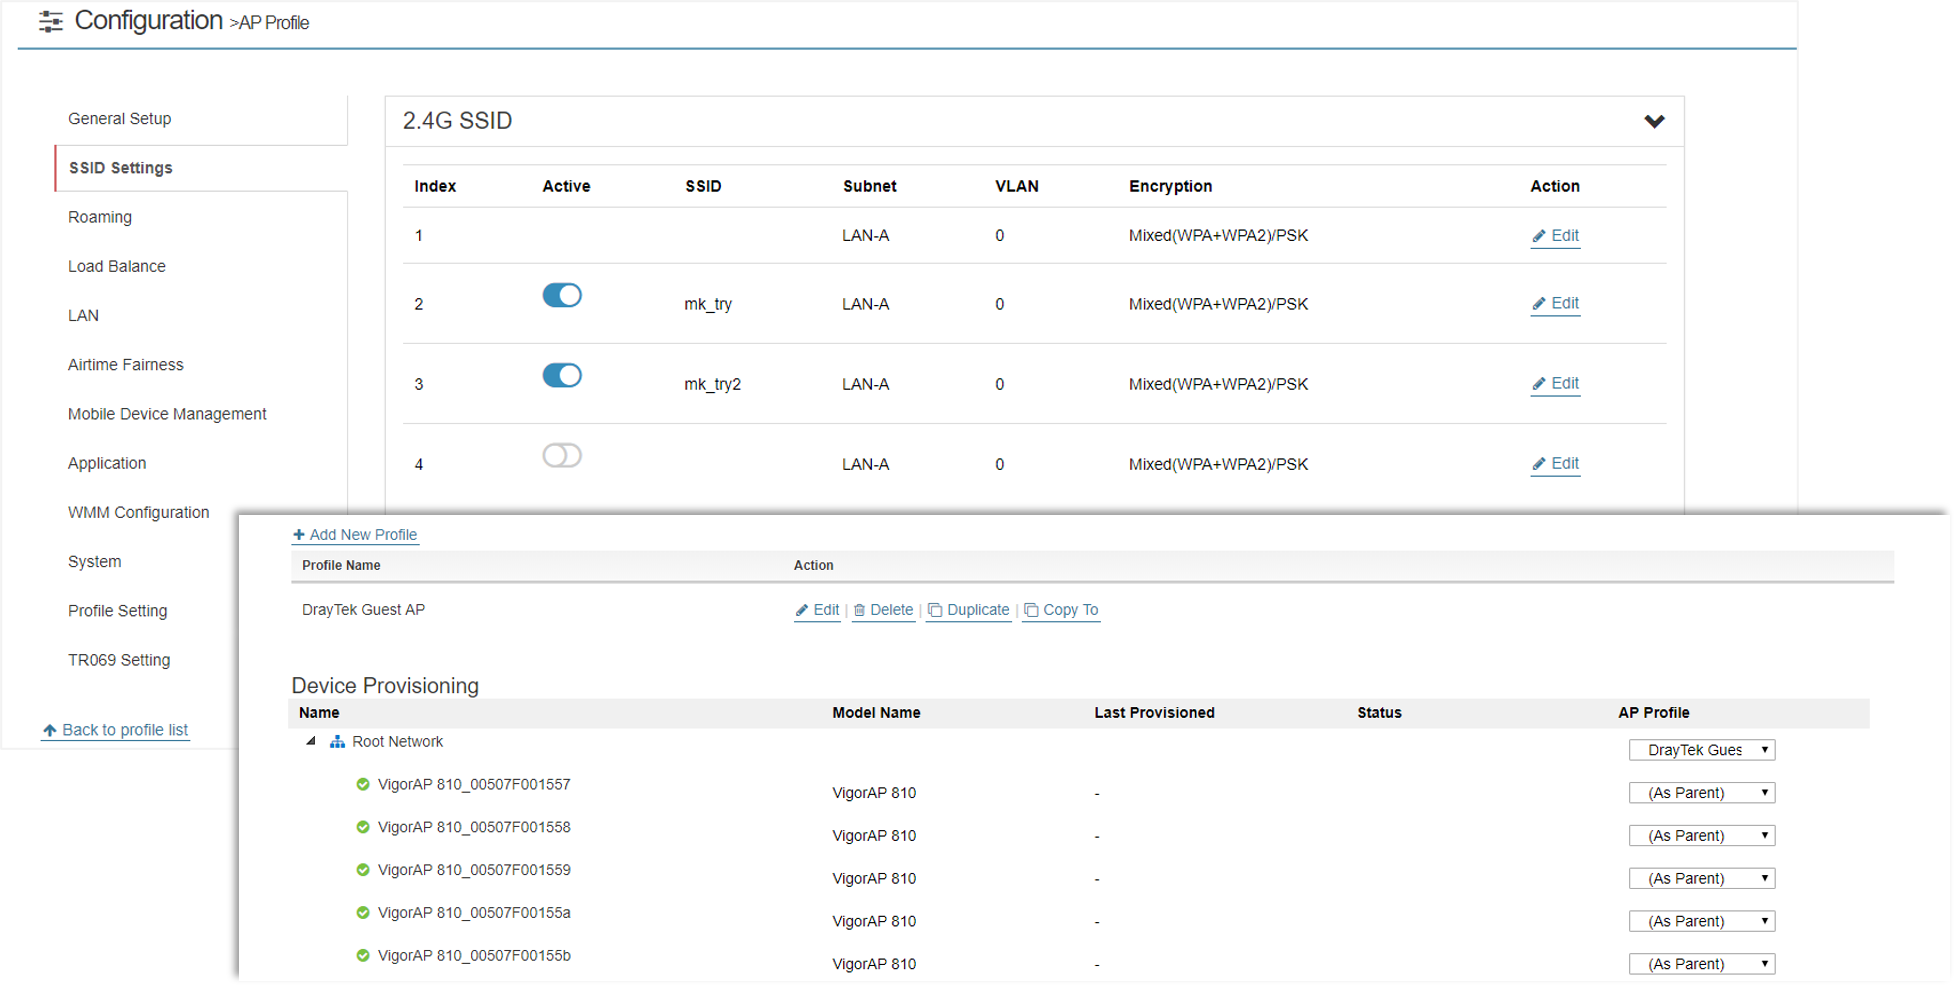Open AP Profile dropdown for VigorAP 810_00507F00155a

coord(1701,921)
